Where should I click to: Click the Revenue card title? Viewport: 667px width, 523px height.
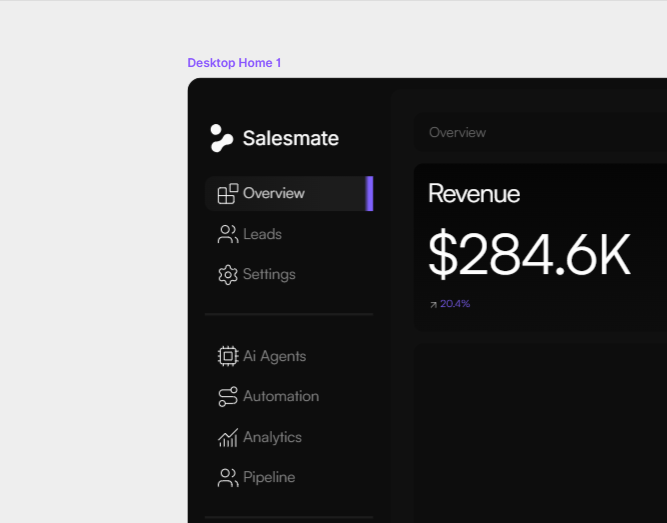[x=474, y=194]
